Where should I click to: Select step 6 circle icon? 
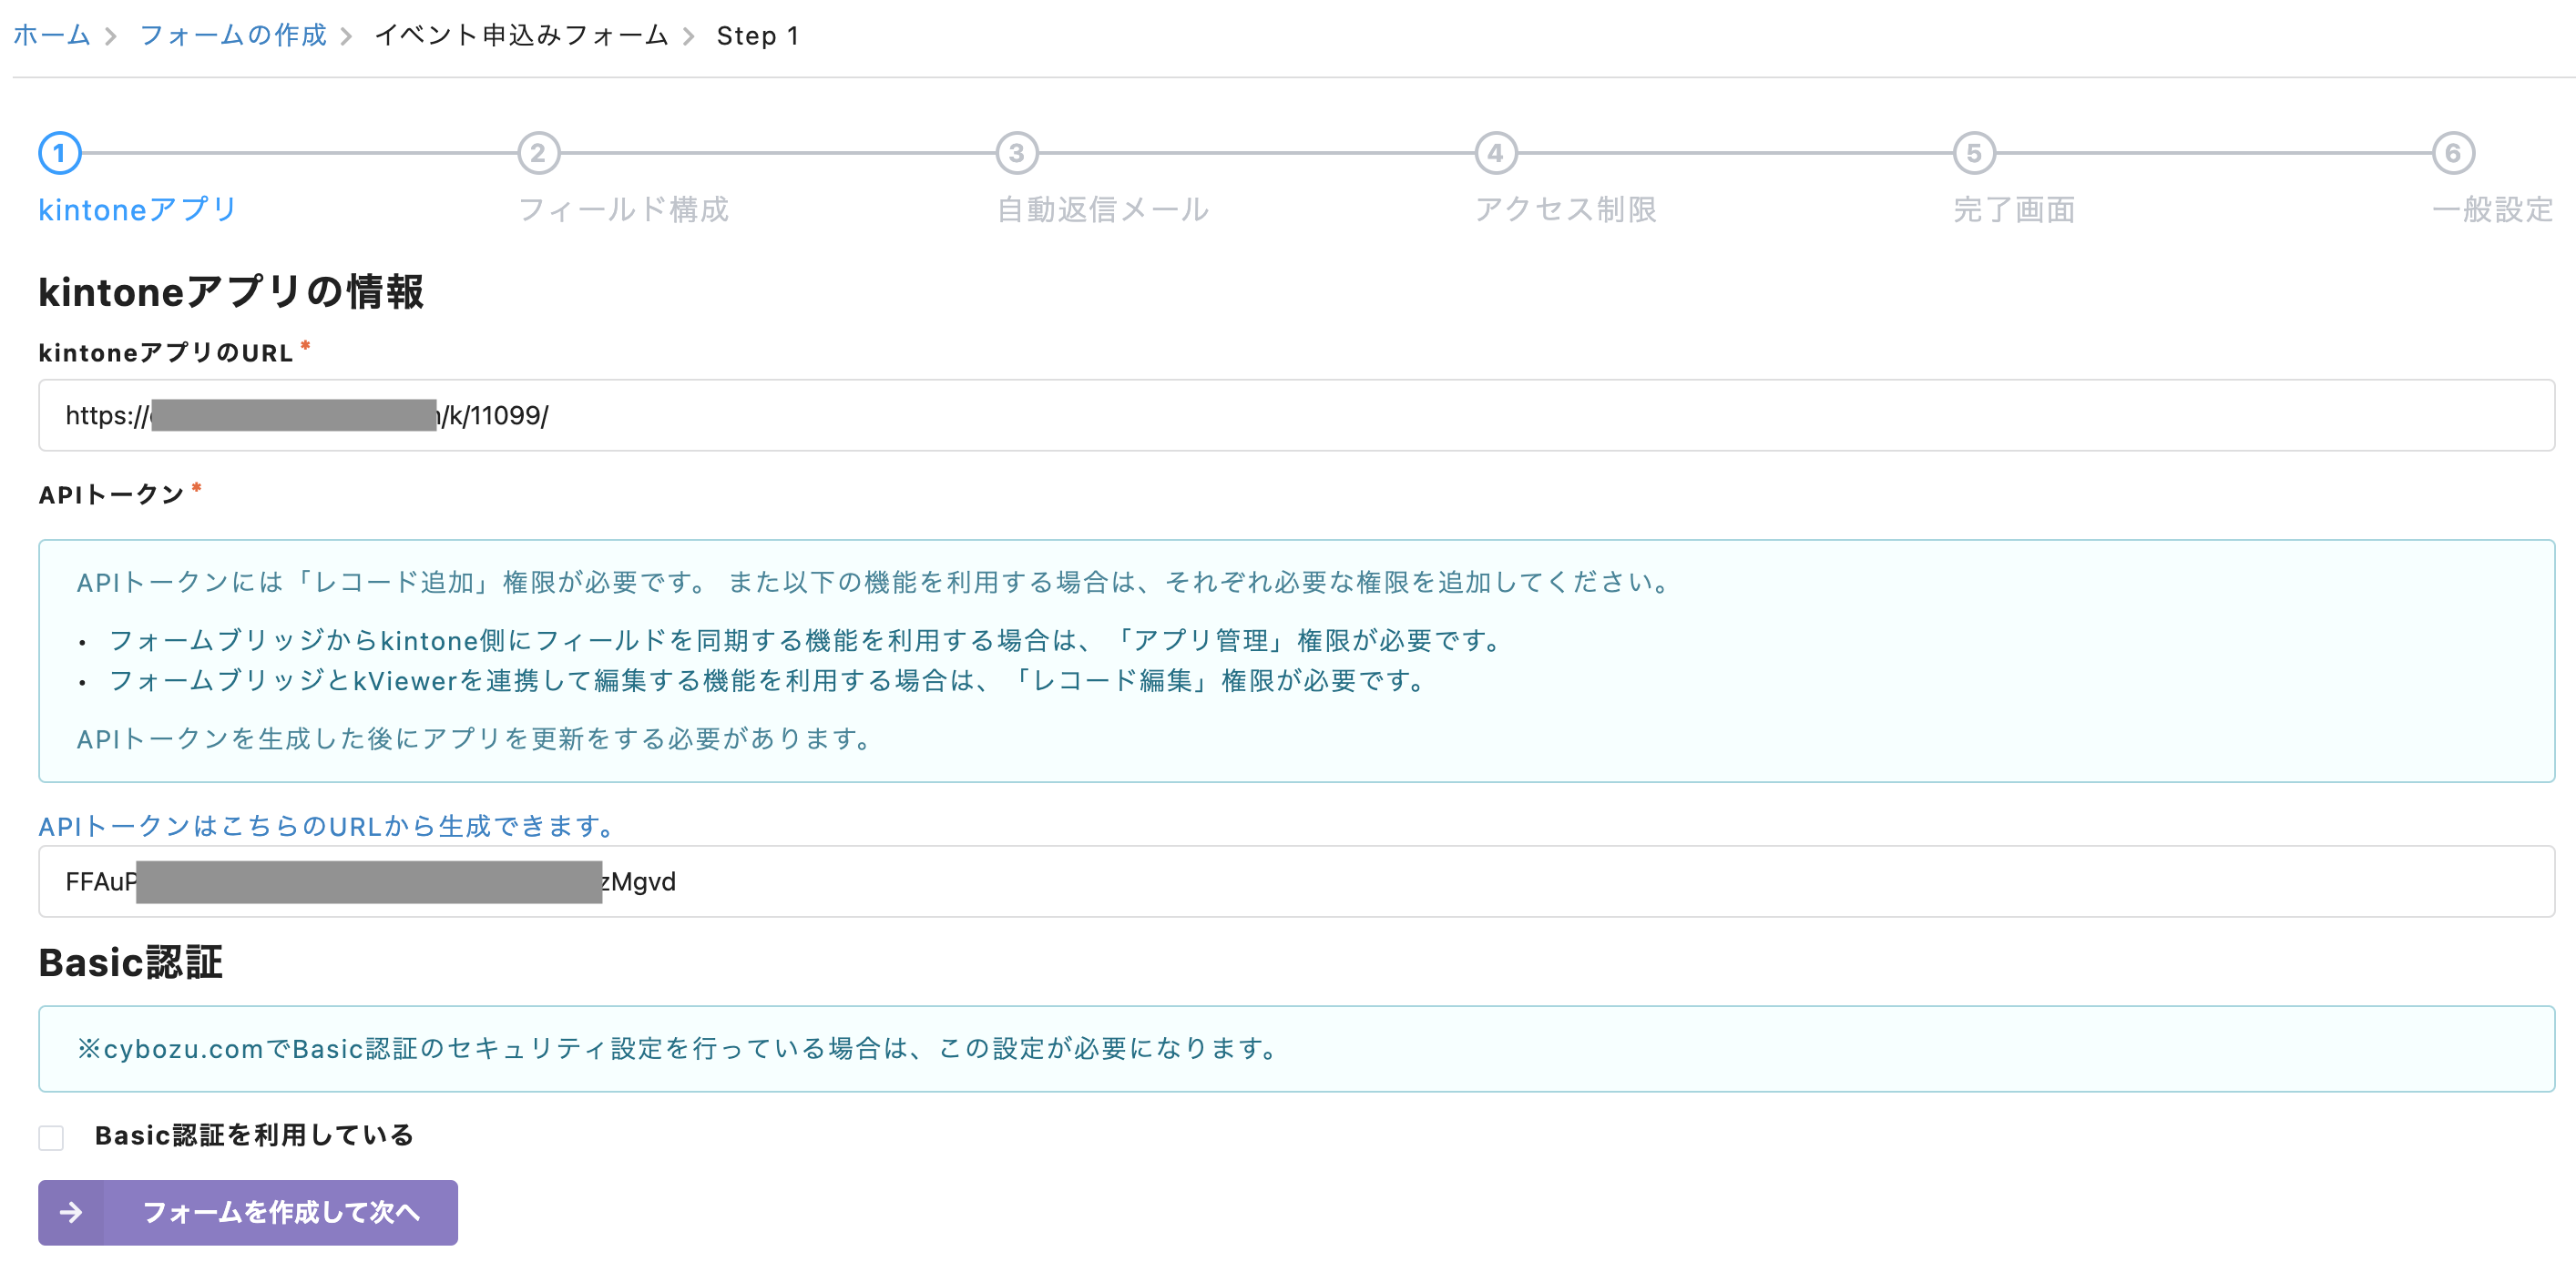point(2453,153)
